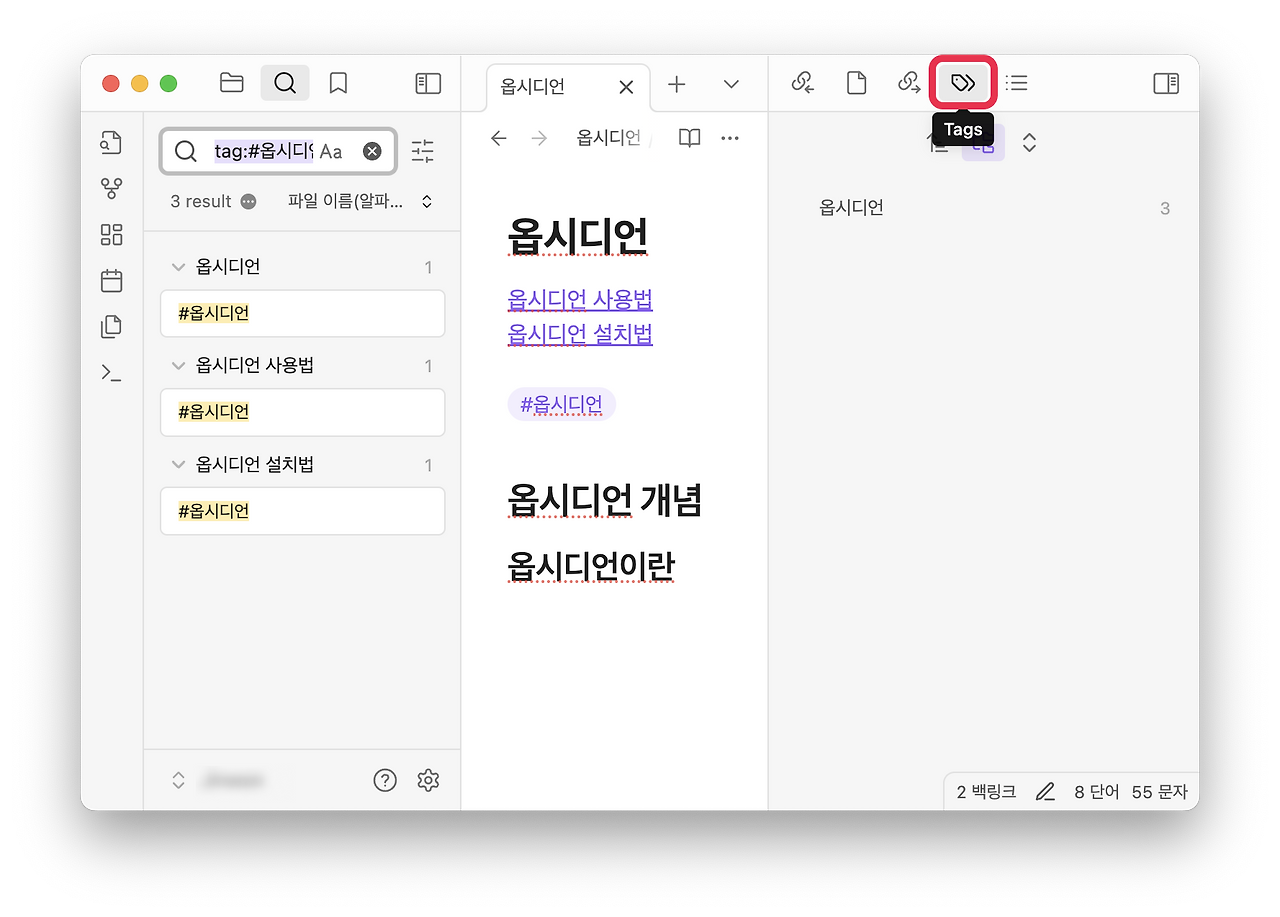Open the #옵시디언 match under 옵시디언 사용법
Image resolution: width=1280 pixels, height=917 pixels.
(302, 412)
